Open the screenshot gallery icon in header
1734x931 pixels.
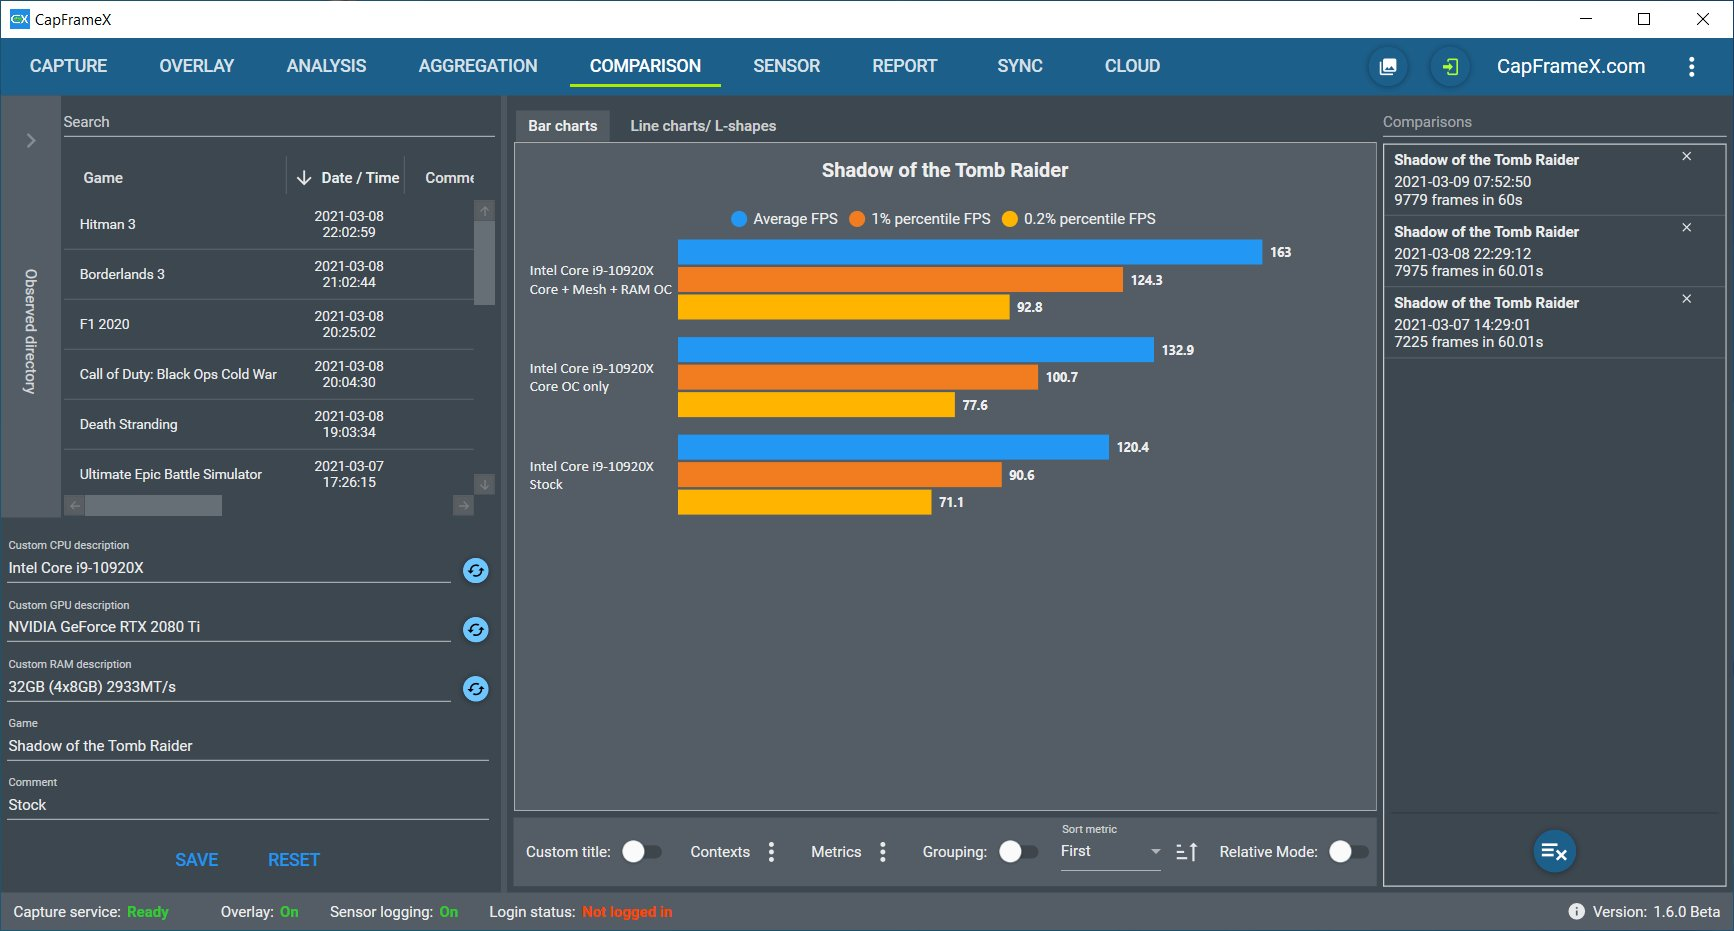coord(1388,67)
